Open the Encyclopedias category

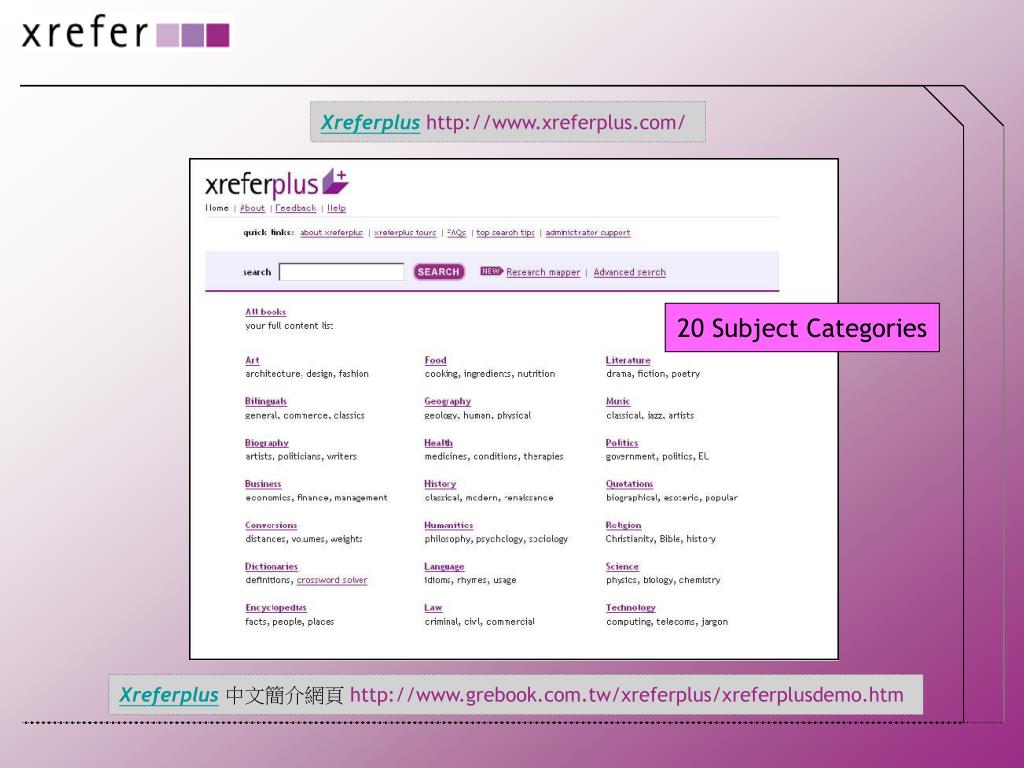click(276, 608)
